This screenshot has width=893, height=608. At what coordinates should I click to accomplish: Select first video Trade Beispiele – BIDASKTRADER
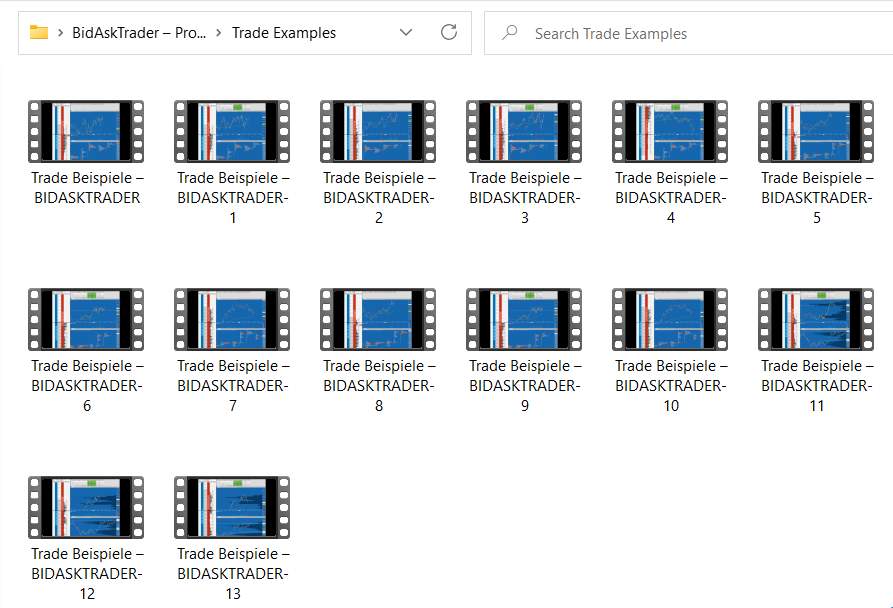tap(86, 131)
